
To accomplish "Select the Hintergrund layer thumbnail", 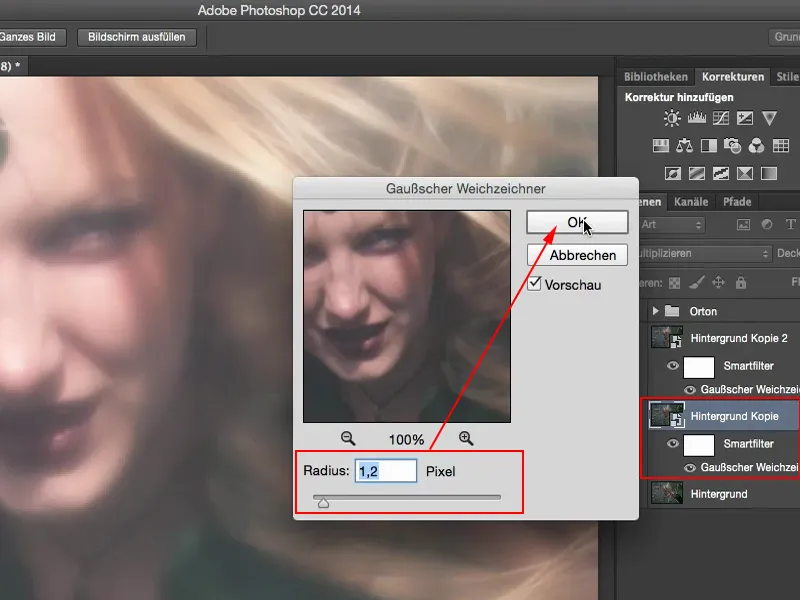I will [667, 493].
